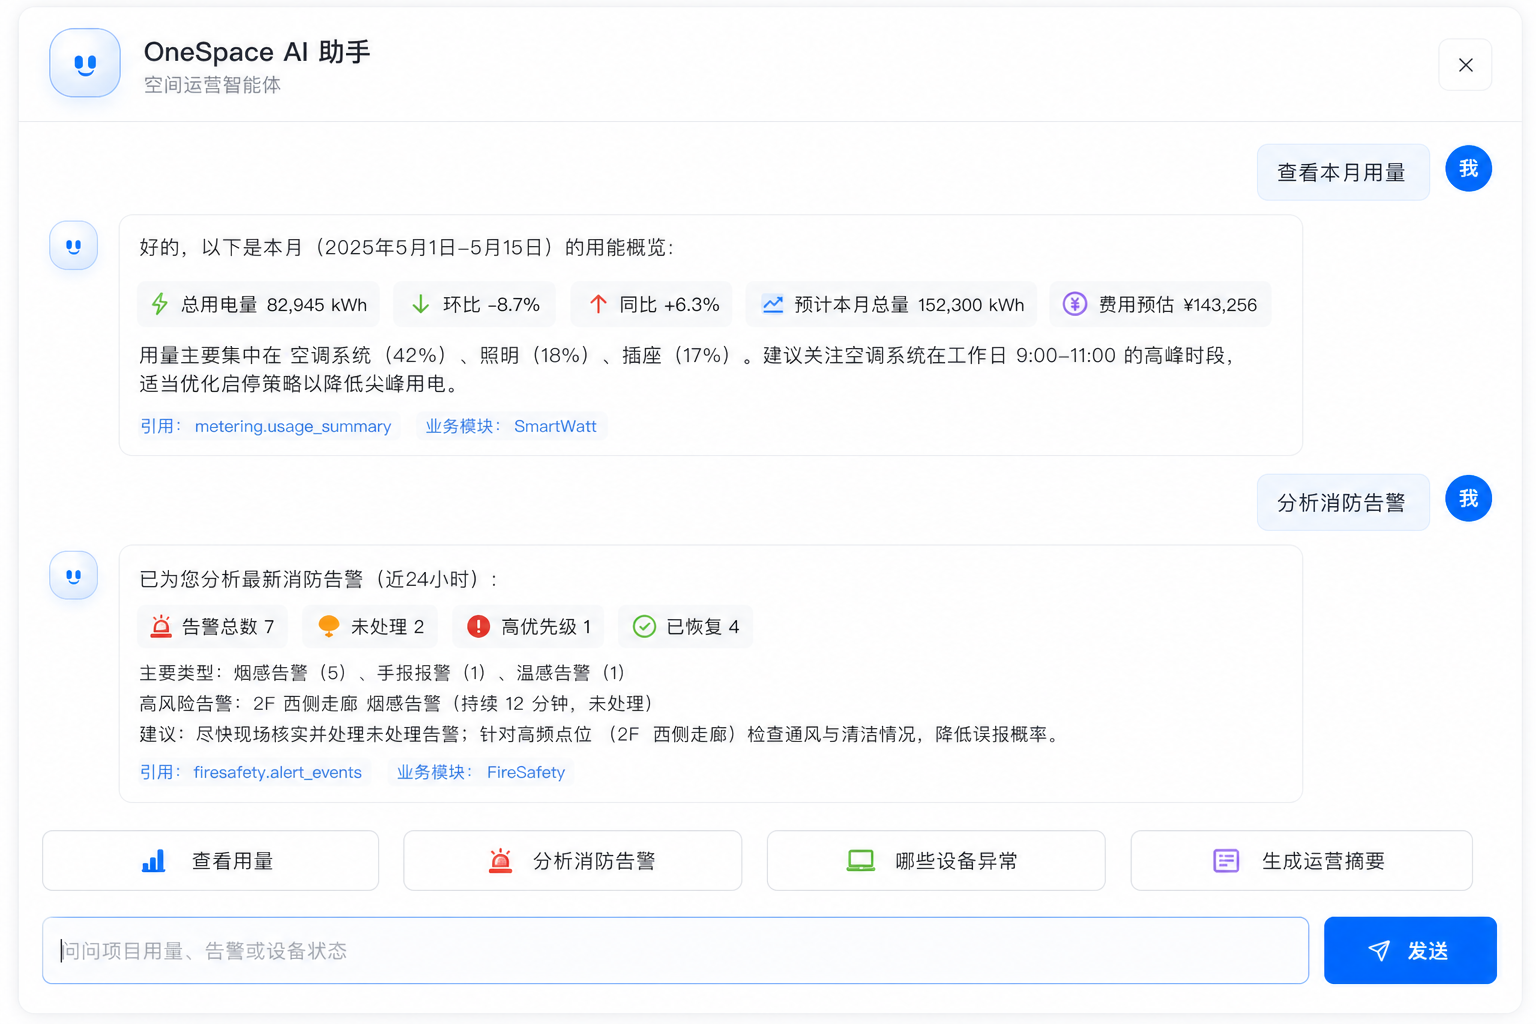Viewport: 1536px width, 1024px height.
Task: Click the 我 avatar beside 查看本月用量
Action: coord(1469,168)
